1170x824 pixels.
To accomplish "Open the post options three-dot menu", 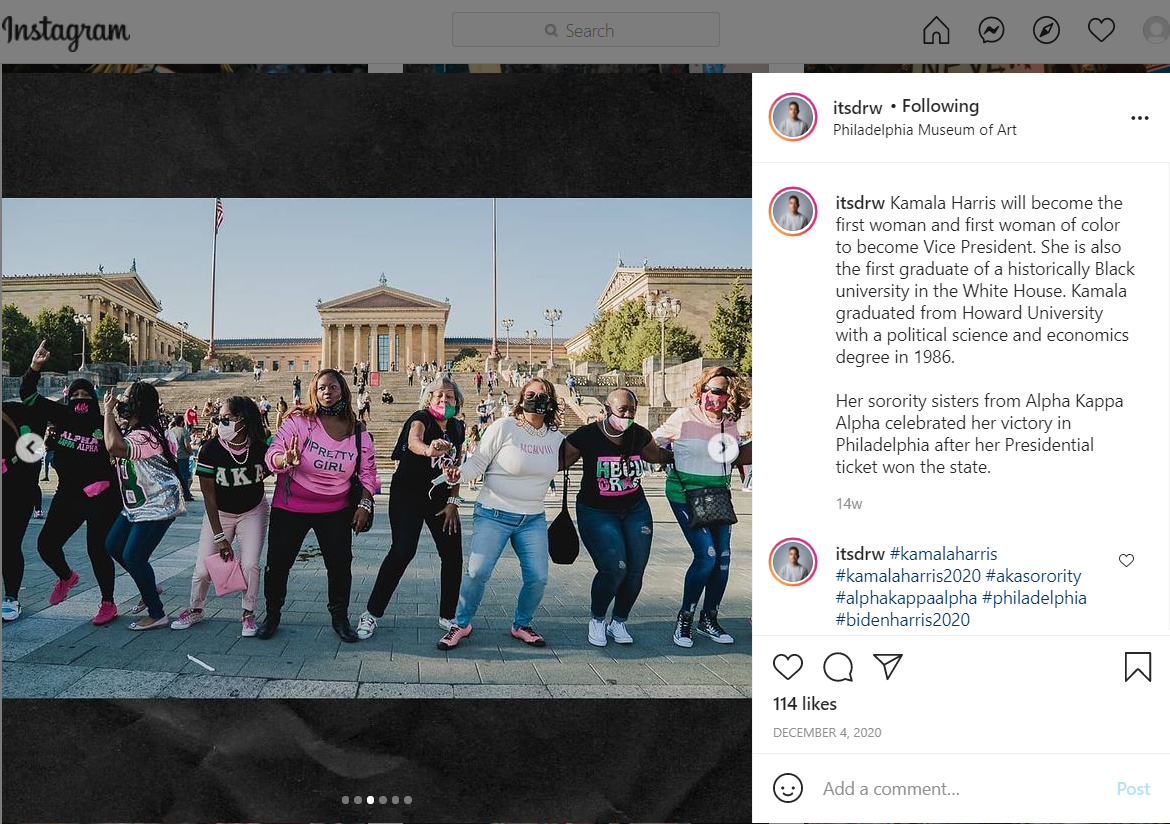I will coord(1139,118).
